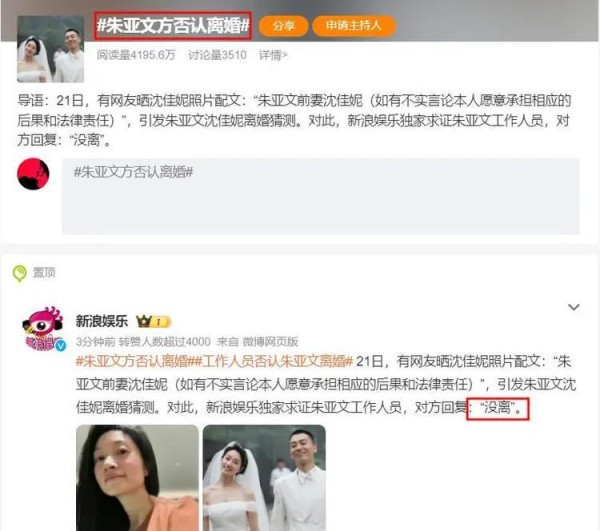
Task: Open the wedding couple photo in post
Action: point(264,477)
